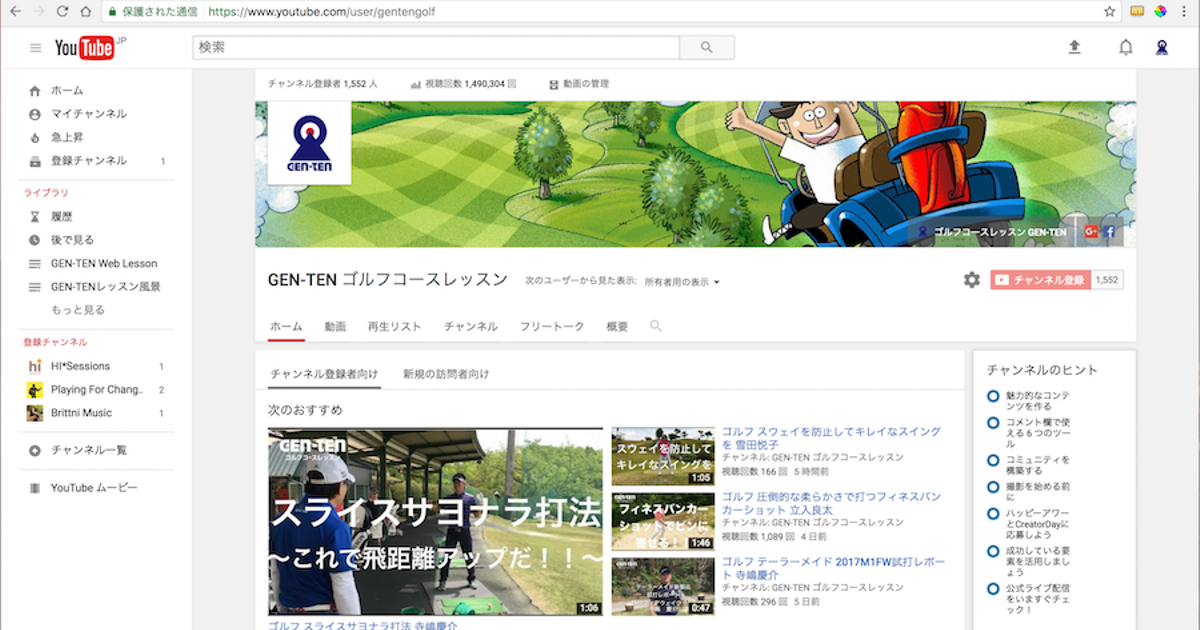Select the 再生リスト tab
The image size is (1200, 630).
click(x=395, y=327)
